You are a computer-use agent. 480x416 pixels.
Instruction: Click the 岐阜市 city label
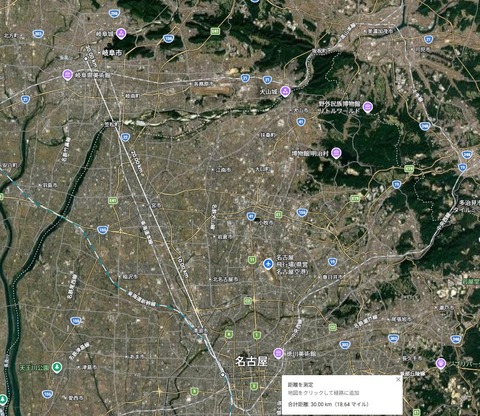coord(112,53)
